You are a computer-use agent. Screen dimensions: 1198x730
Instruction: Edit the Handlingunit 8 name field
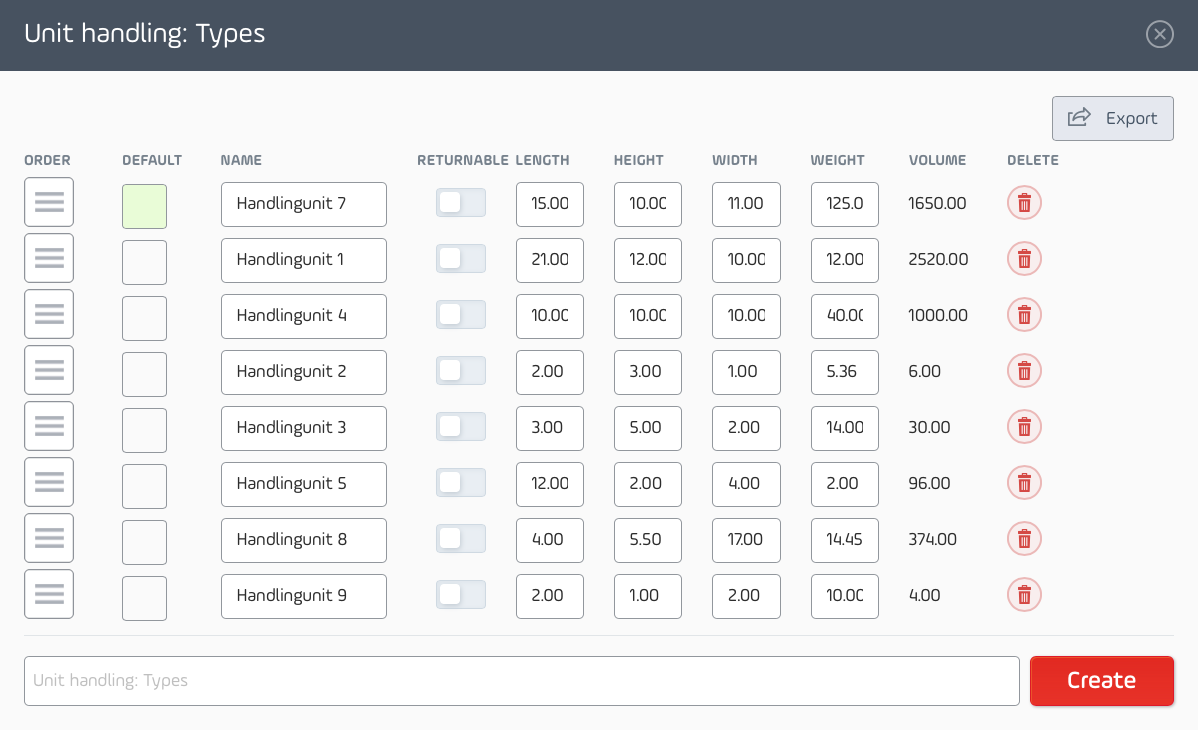click(x=304, y=540)
